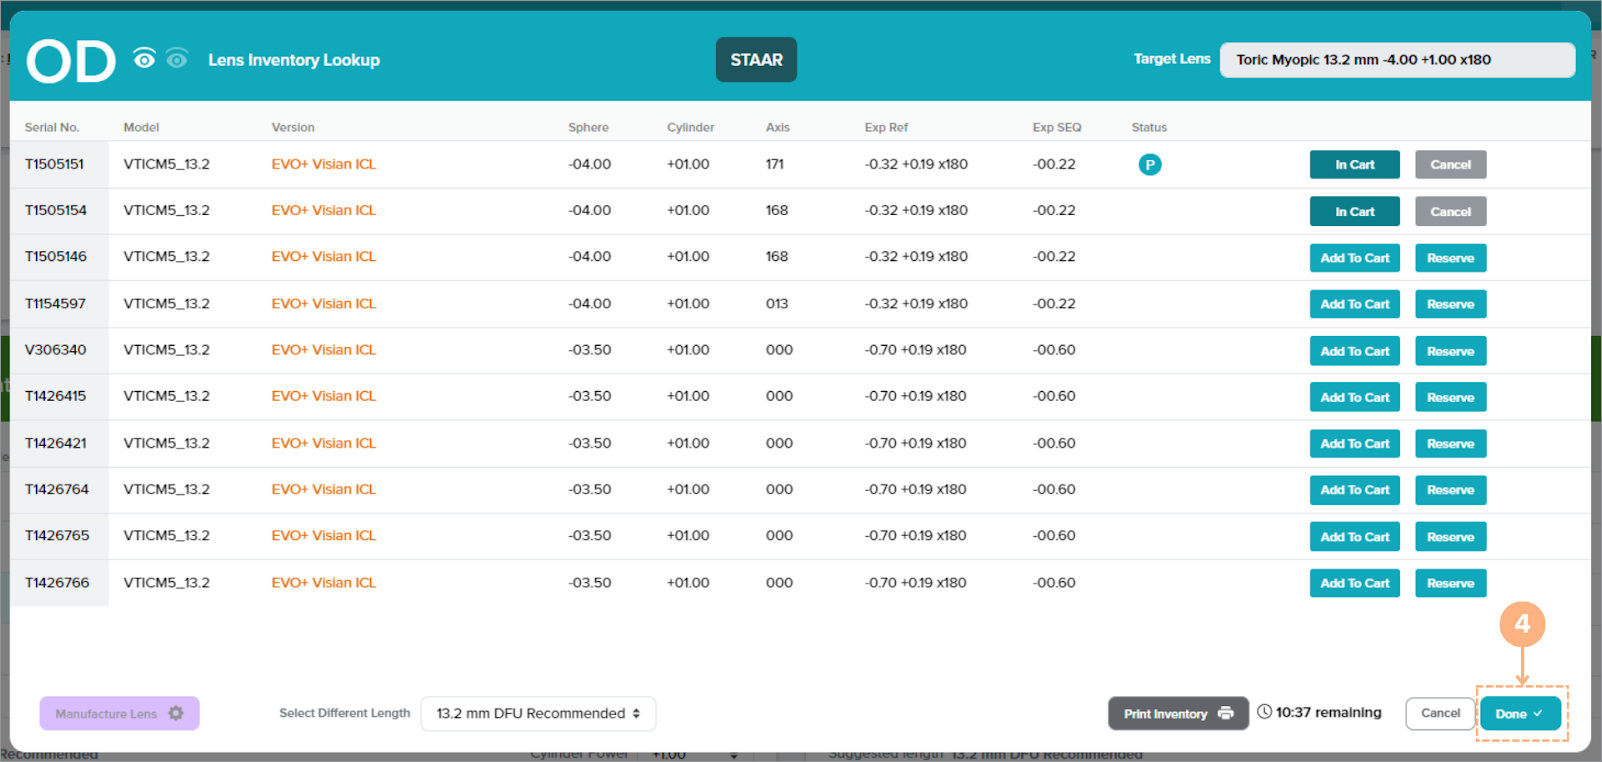Click the checkmark on the Done button
This screenshot has width=1602, height=762.
[x=1538, y=713]
